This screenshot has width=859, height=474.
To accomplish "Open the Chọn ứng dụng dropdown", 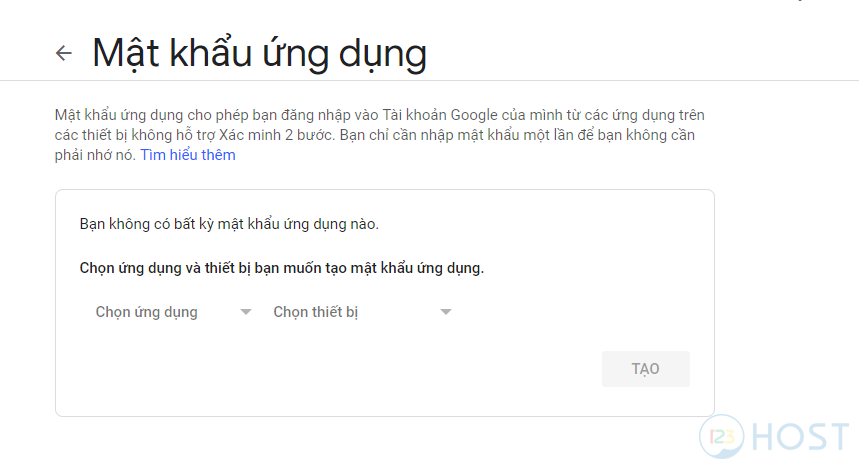I will (x=147, y=312).
